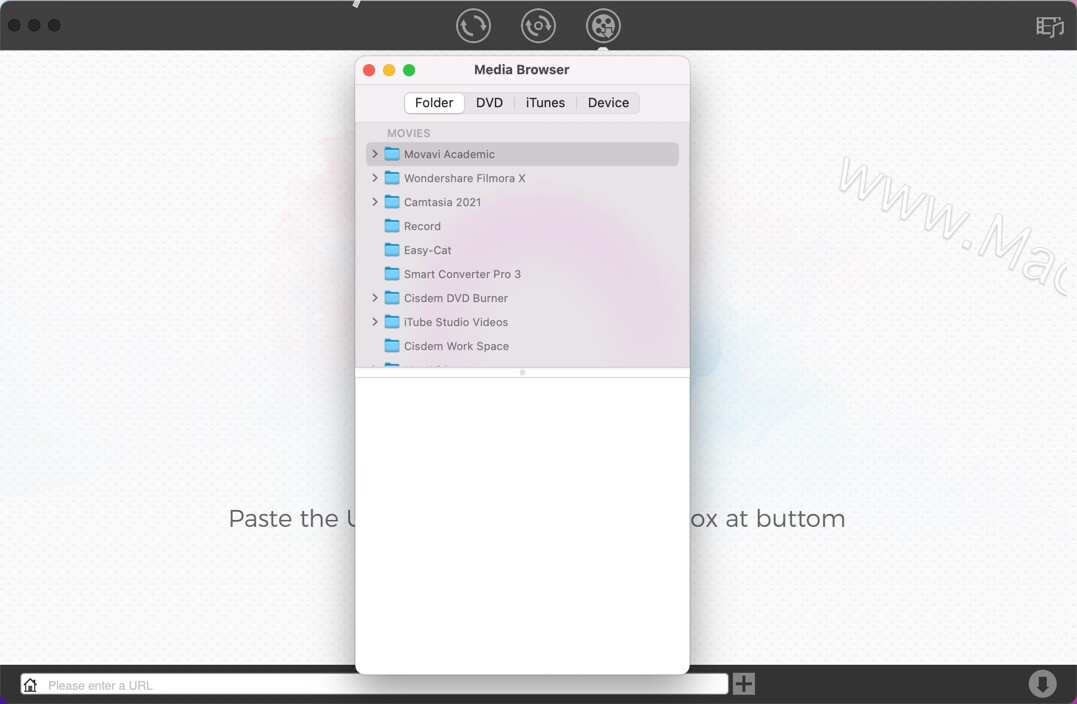Minimize the Media Browser window
This screenshot has height=704, width=1077.
pos(389,70)
